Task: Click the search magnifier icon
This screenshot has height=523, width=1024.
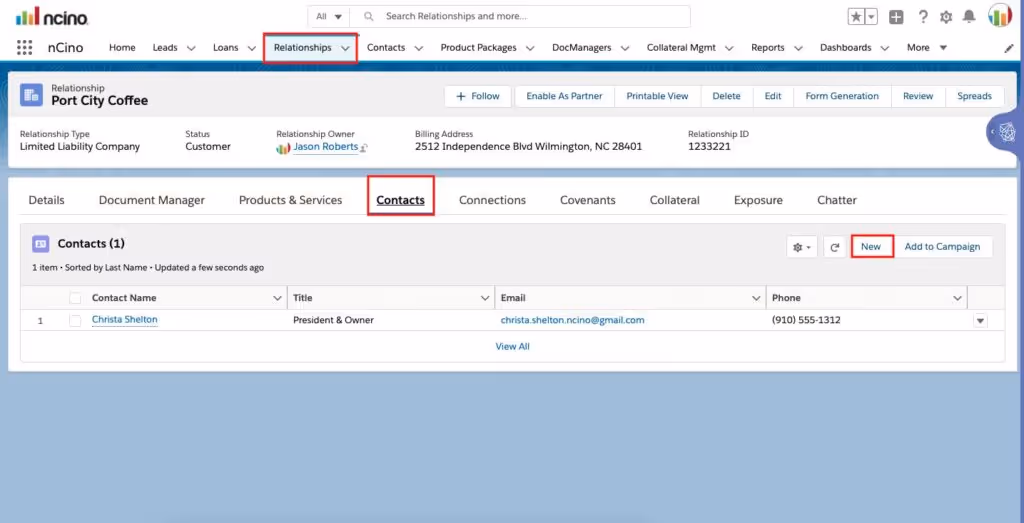Action: point(369,16)
